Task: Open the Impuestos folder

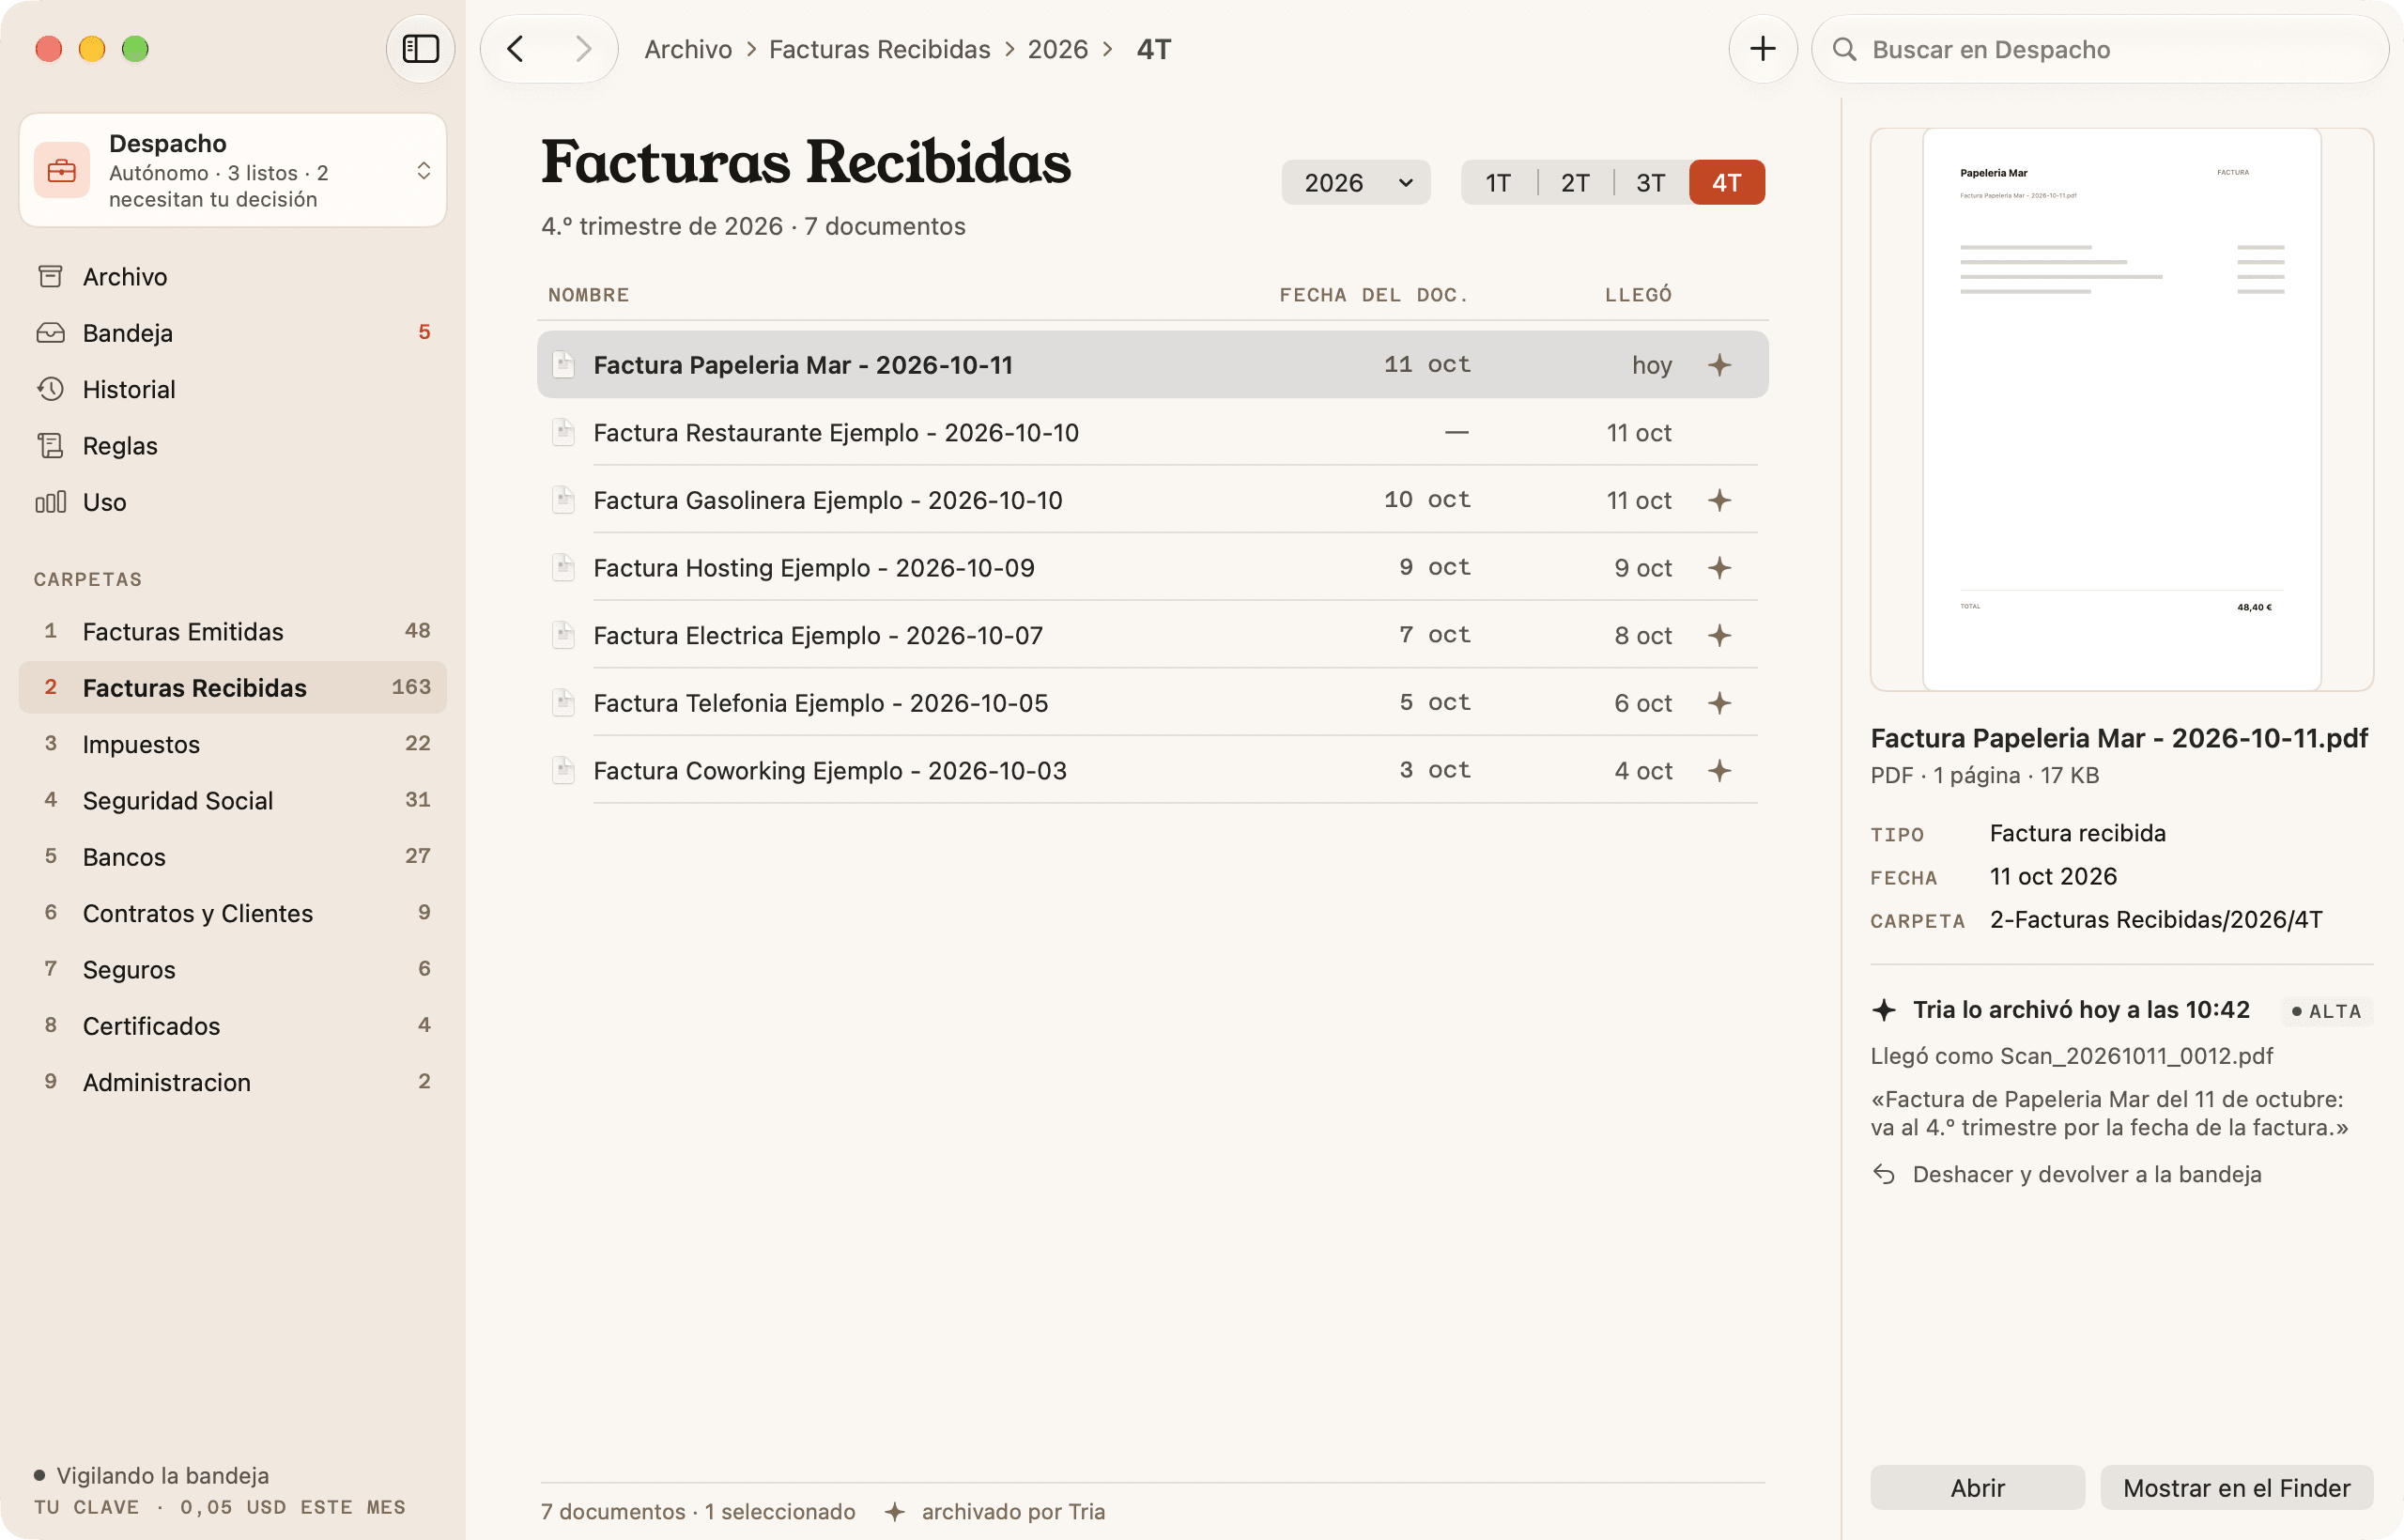Action: click(233, 744)
